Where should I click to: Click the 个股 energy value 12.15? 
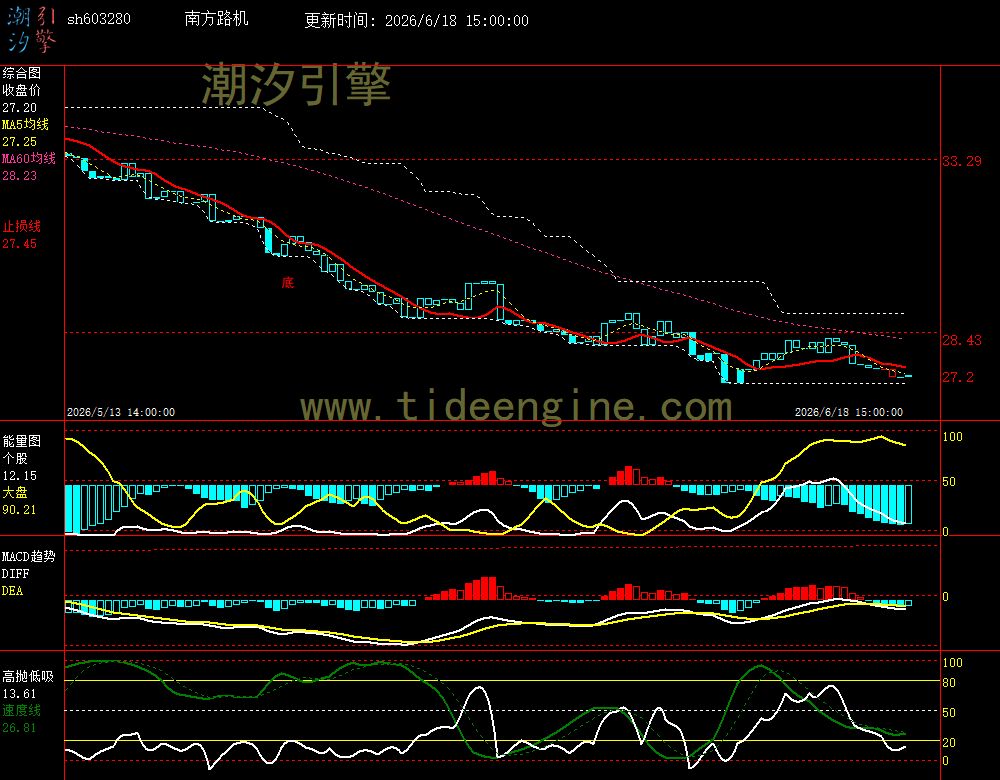(19, 476)
